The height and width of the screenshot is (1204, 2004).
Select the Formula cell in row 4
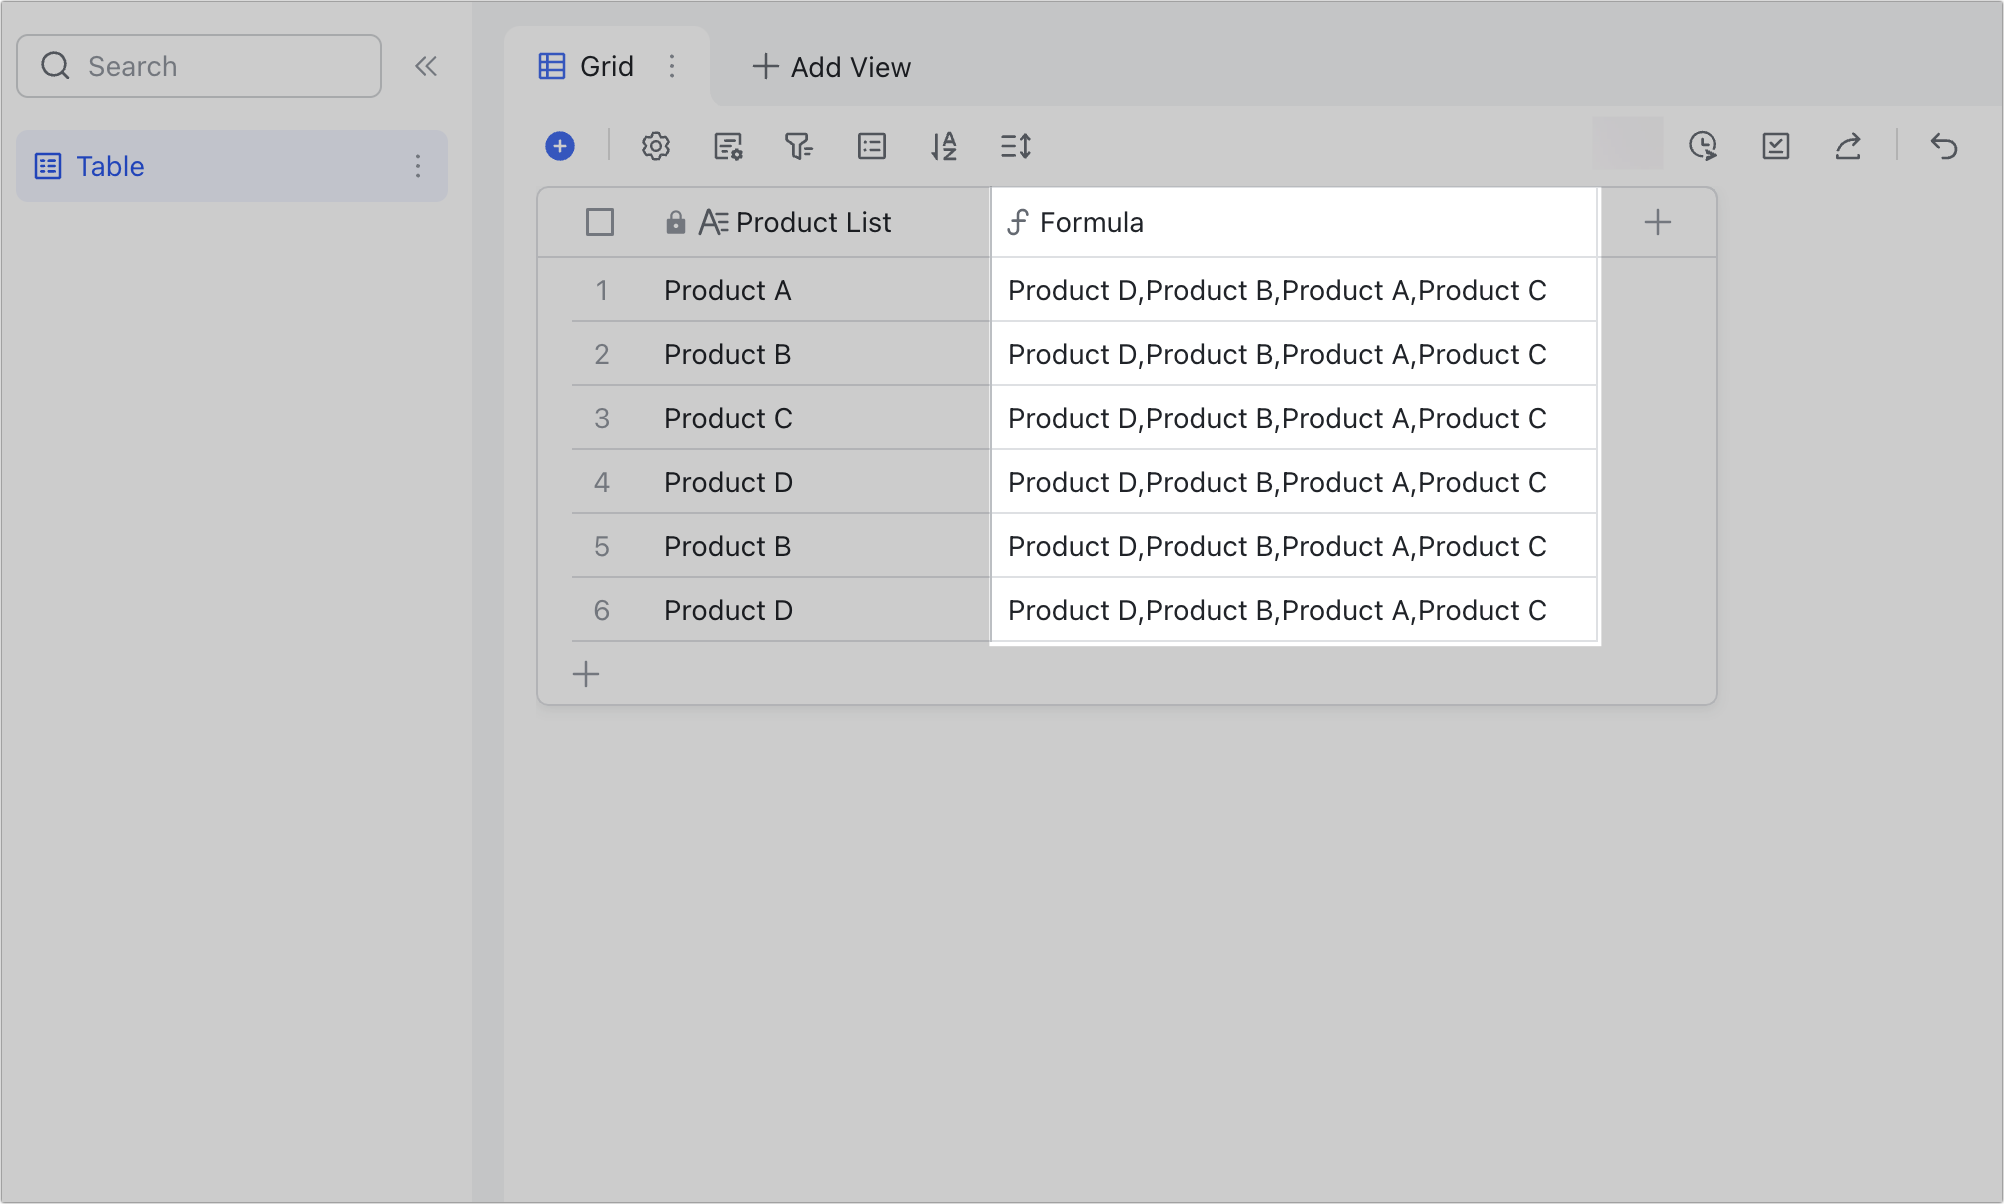1294,482
